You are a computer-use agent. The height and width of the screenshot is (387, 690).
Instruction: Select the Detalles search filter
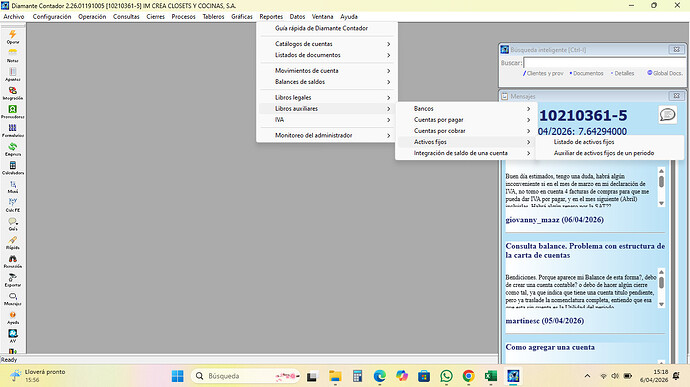coord(623,74)
